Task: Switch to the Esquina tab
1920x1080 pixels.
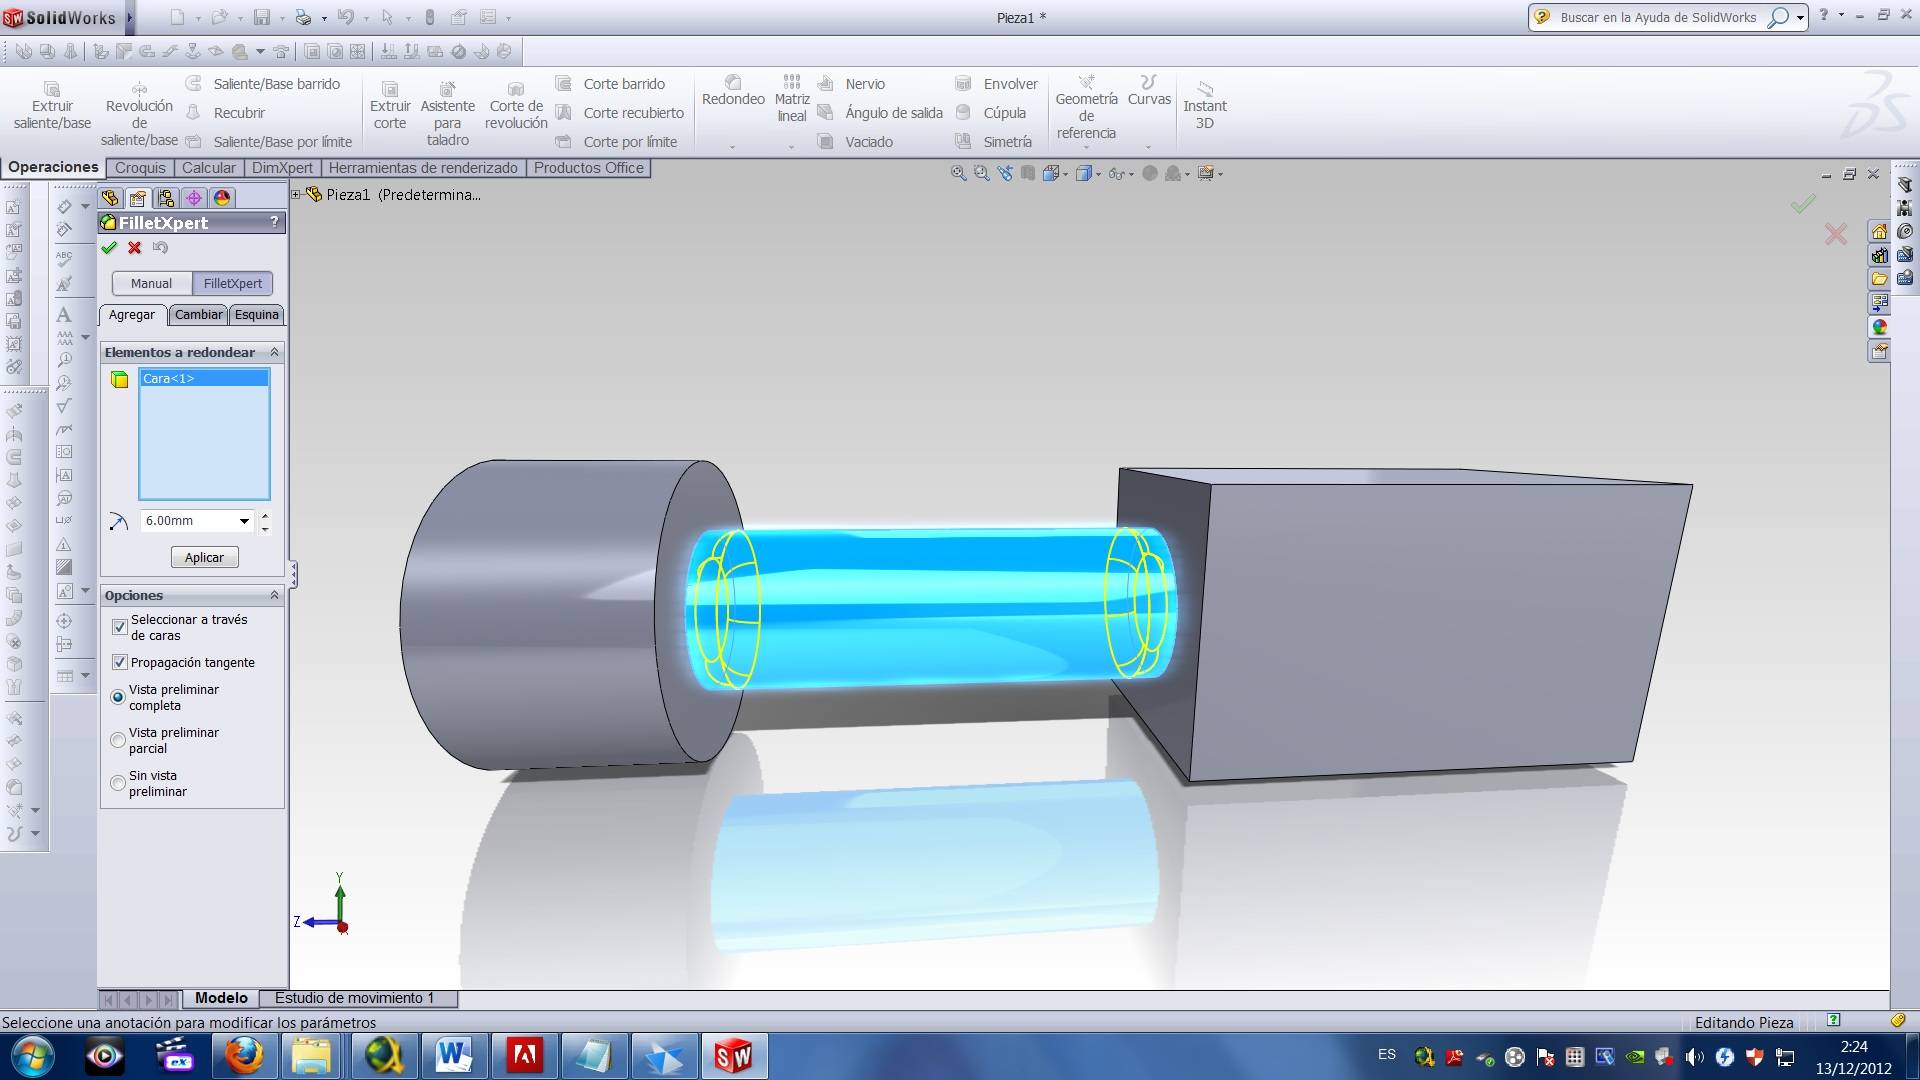Action: point(257,315)
